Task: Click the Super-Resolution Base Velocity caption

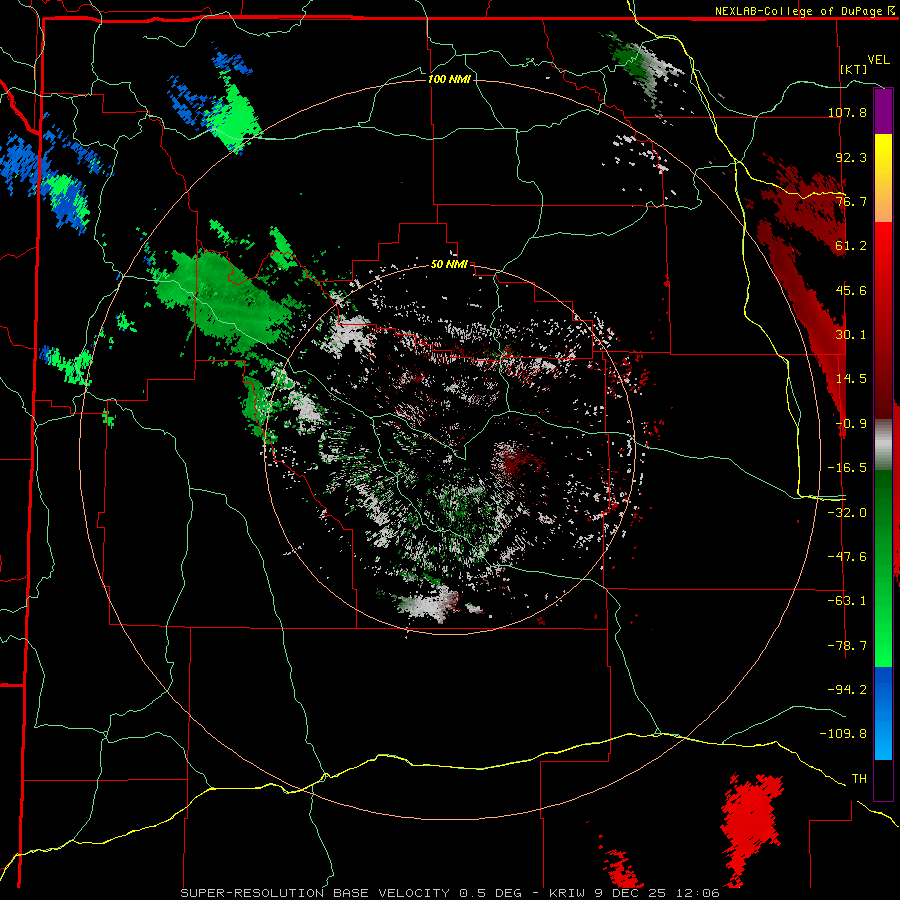Action: pos(450,893)
